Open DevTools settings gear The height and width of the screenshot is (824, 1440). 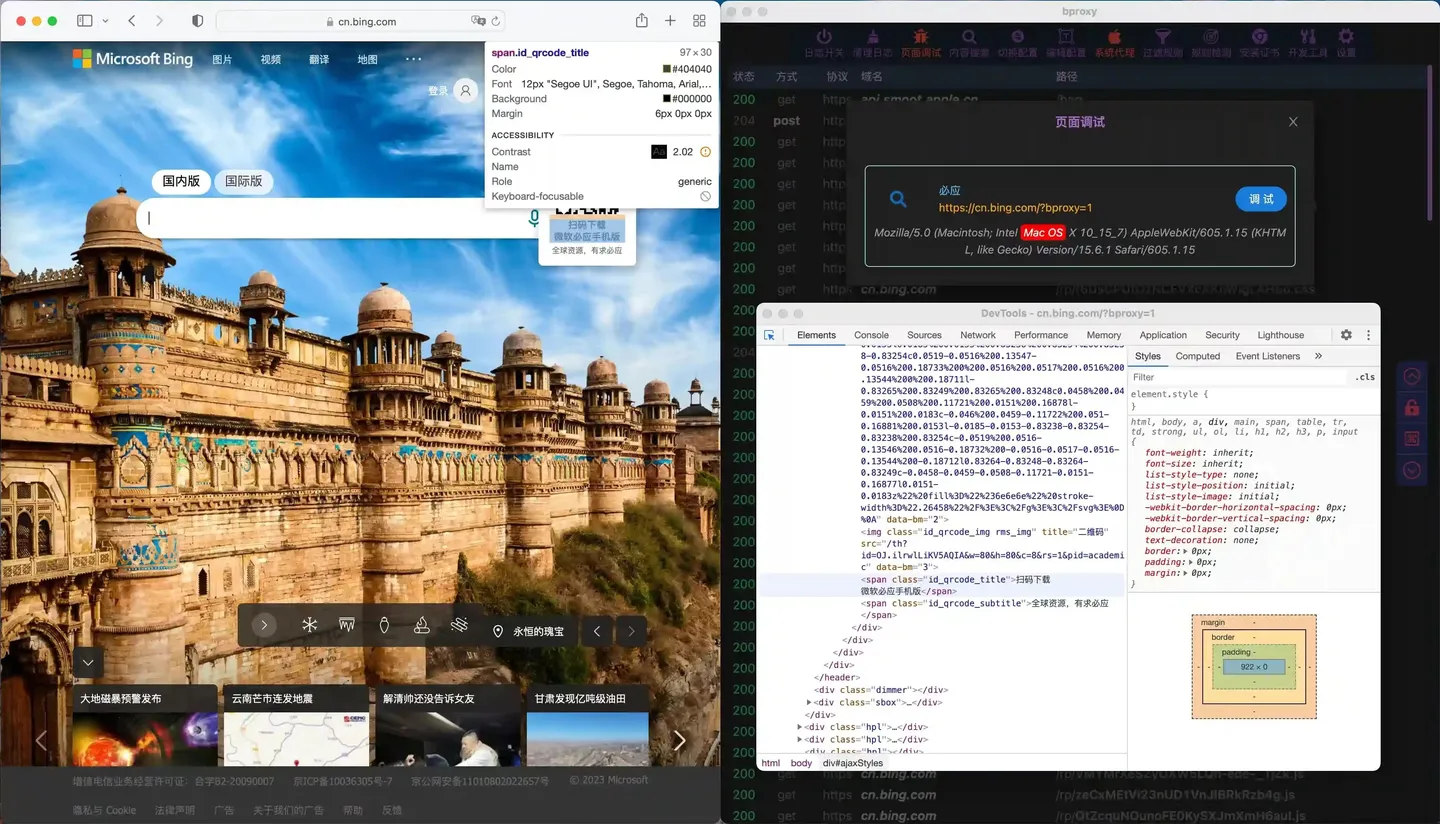pos(1346,335)
